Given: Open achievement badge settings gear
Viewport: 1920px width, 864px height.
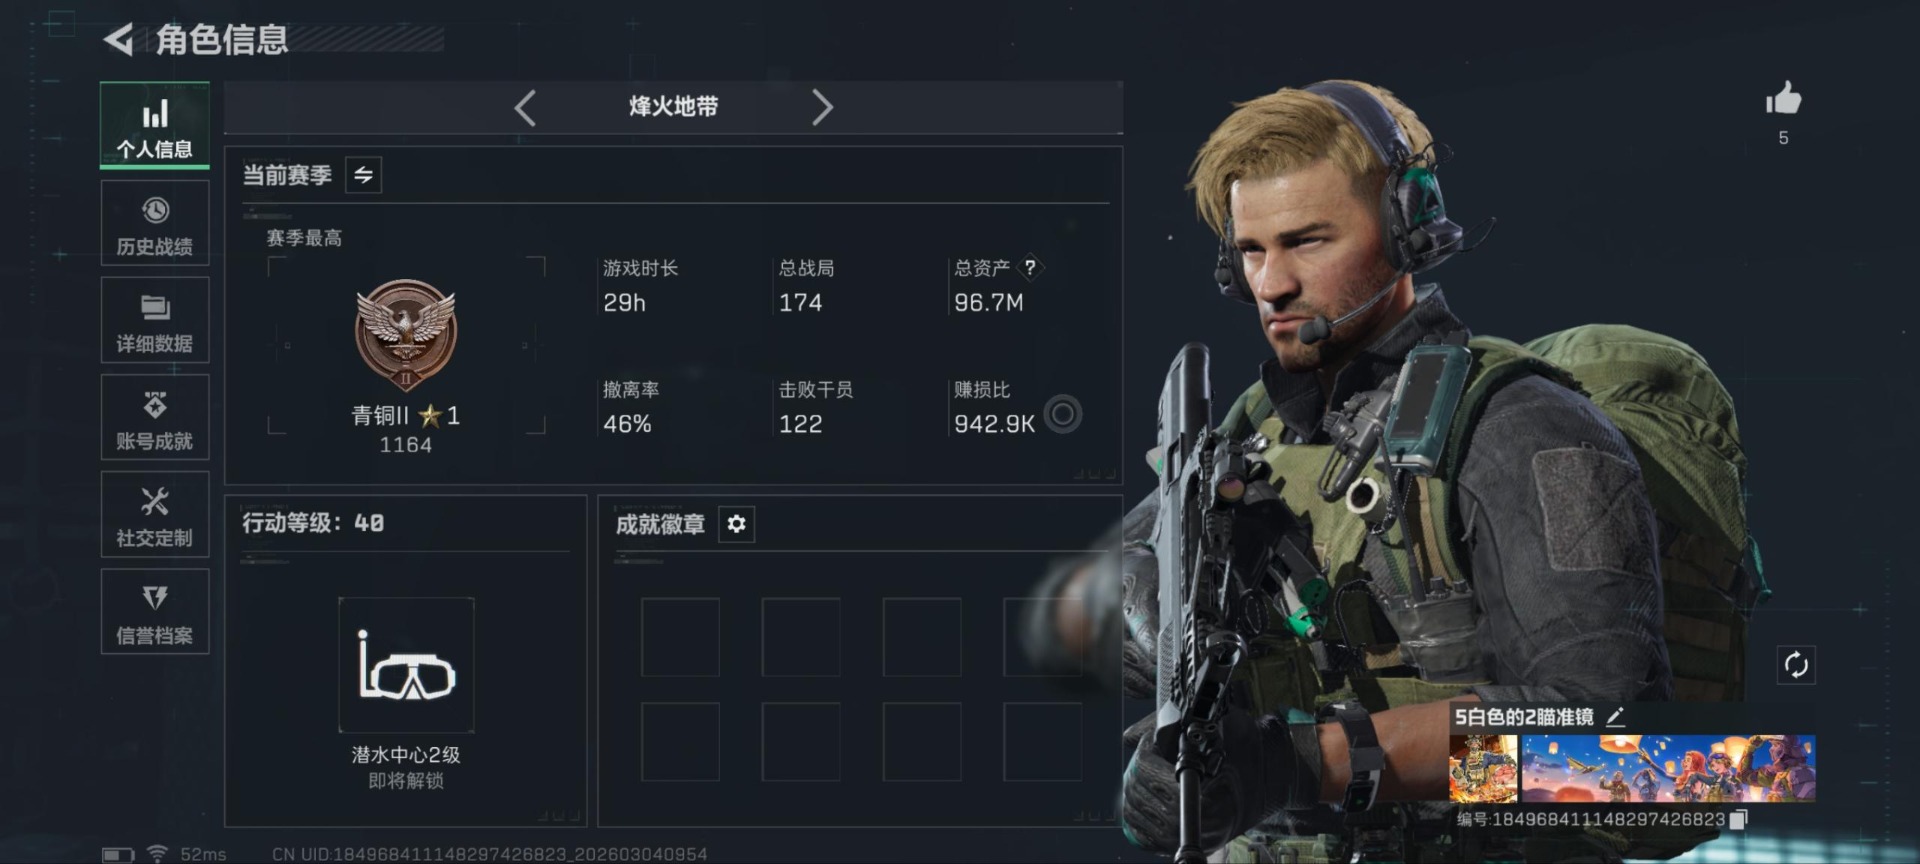Looking at the screenshot, I should (x=736, y=524).
